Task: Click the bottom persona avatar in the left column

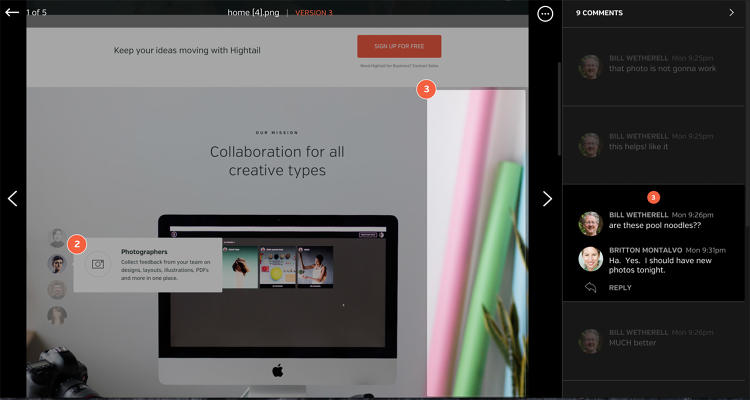Action: 57,316
